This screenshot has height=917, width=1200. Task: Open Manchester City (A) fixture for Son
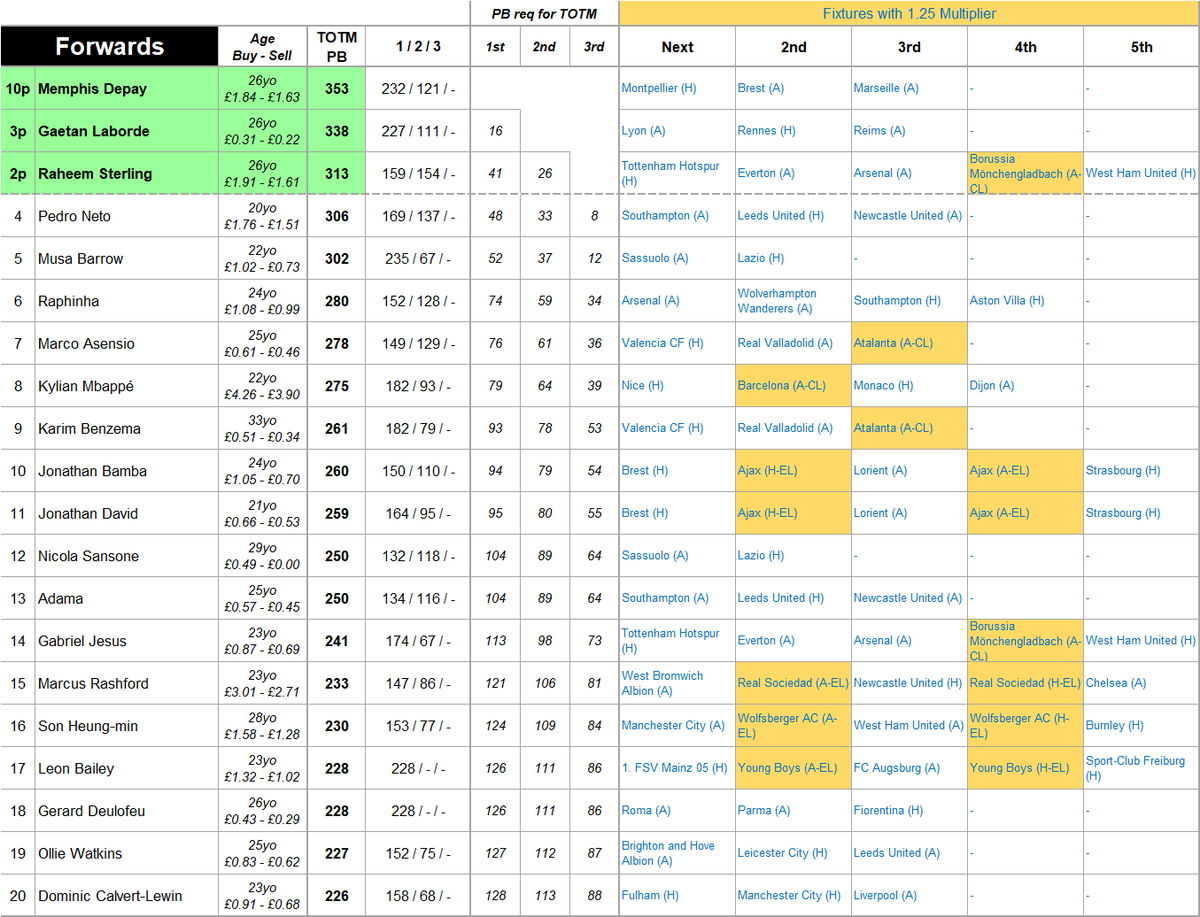(x=673, y=726)
